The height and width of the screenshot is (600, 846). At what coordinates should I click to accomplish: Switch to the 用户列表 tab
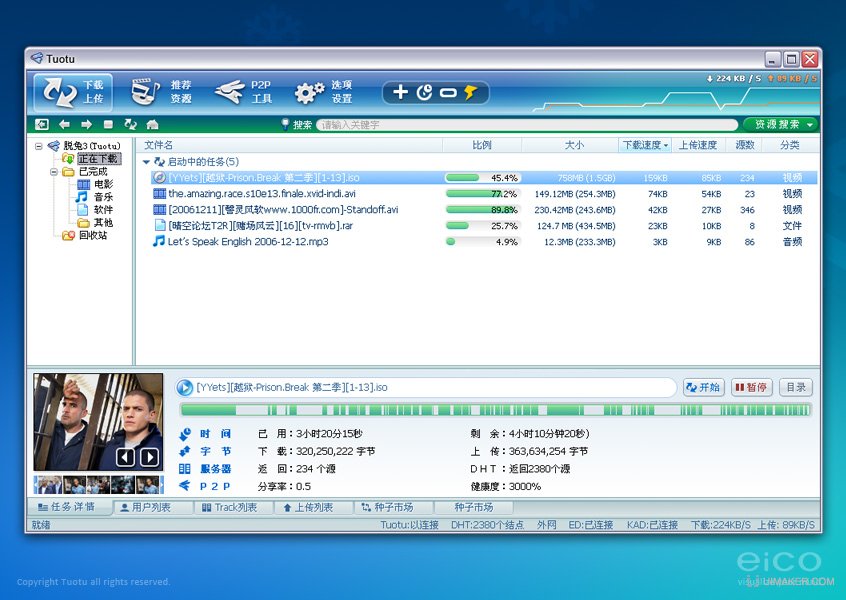coord(153,507)
